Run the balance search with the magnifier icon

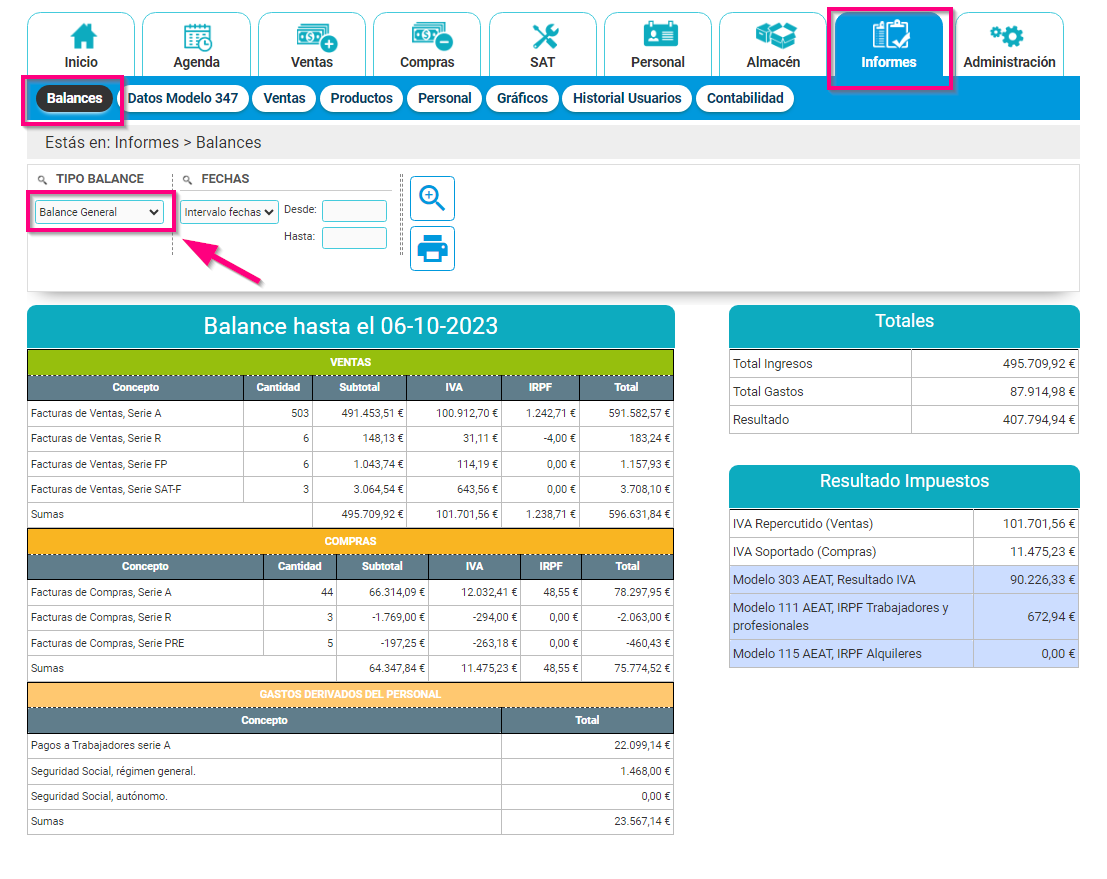pos(432,198)
